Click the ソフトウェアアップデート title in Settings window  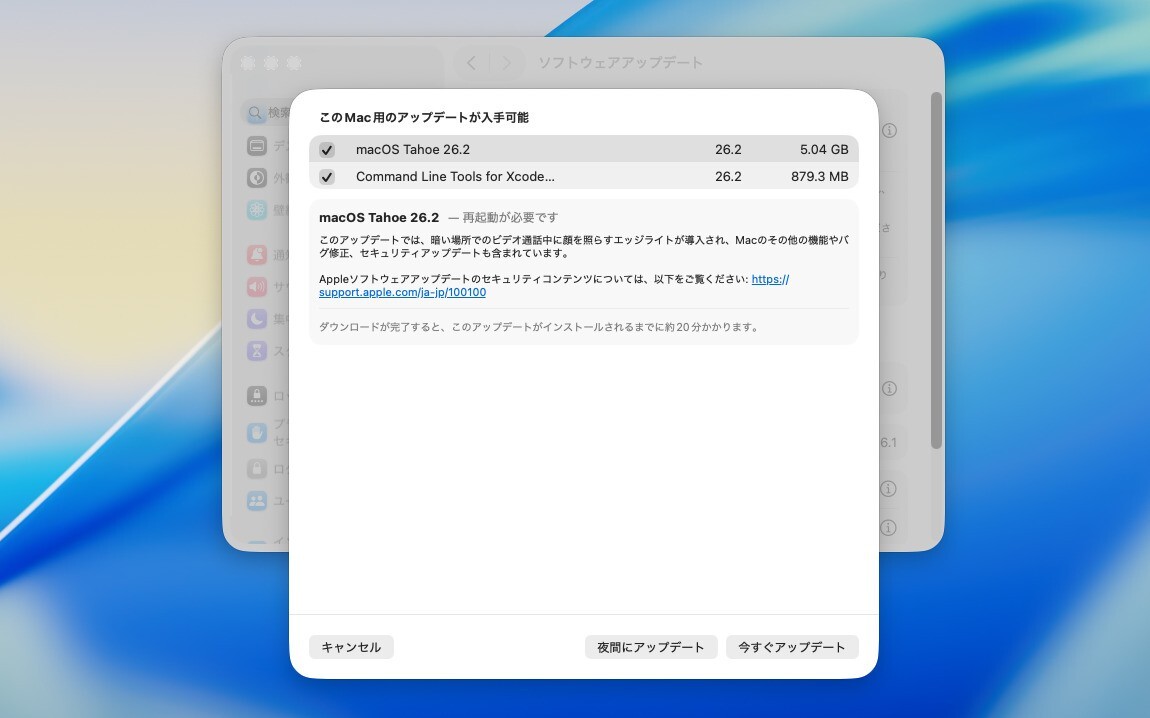point(620,63)
